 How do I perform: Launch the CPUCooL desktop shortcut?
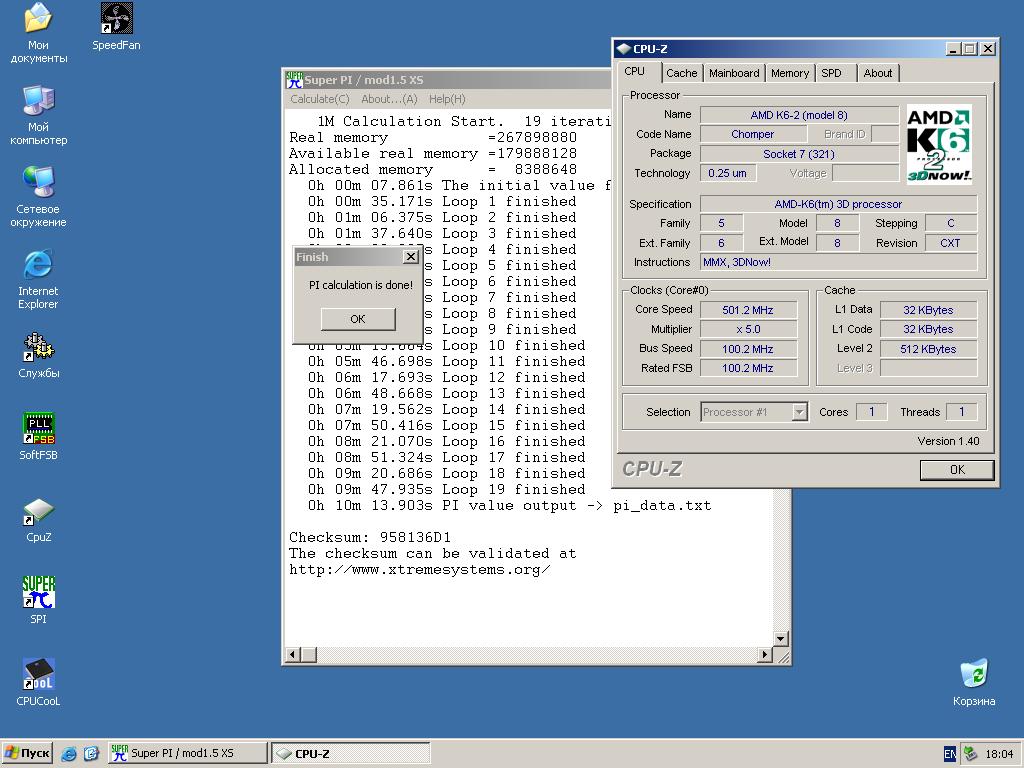tap(39, 683)
